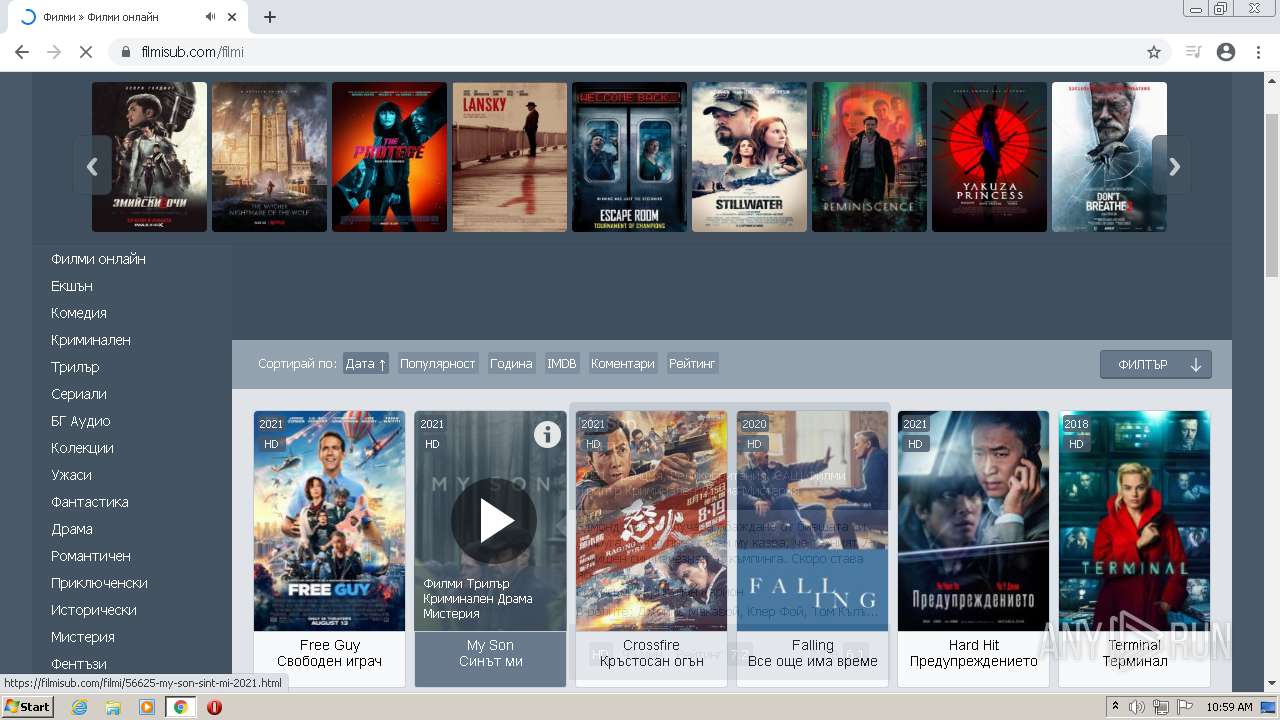
Task: Click the My Son title link
Action: pos(490,653)
